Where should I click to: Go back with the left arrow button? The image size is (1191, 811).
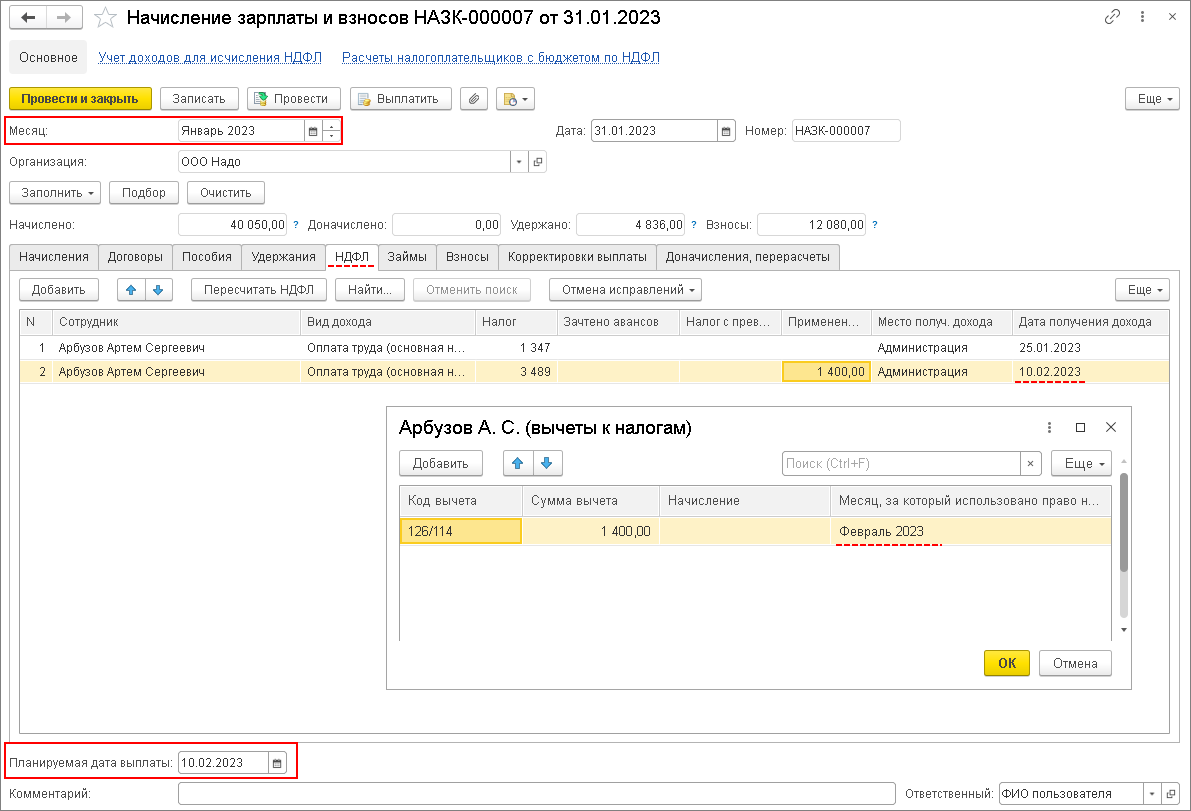point(28,17)
